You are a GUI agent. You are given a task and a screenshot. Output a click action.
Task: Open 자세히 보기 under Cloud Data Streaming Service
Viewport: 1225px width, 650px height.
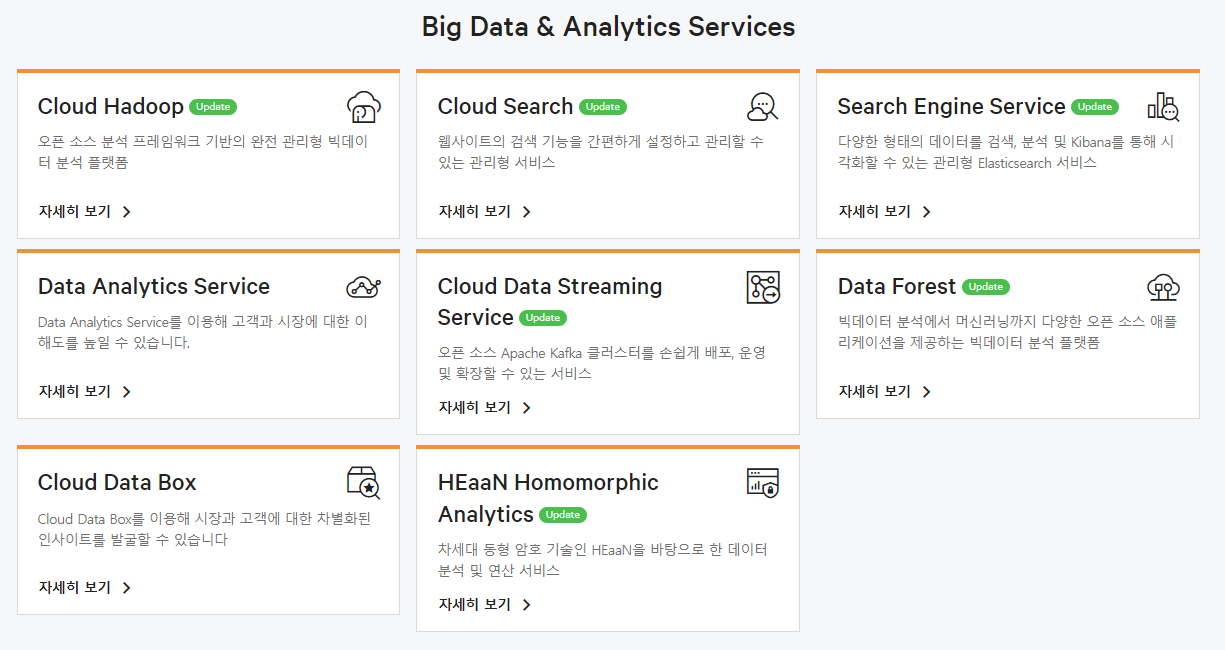[485, 408]
